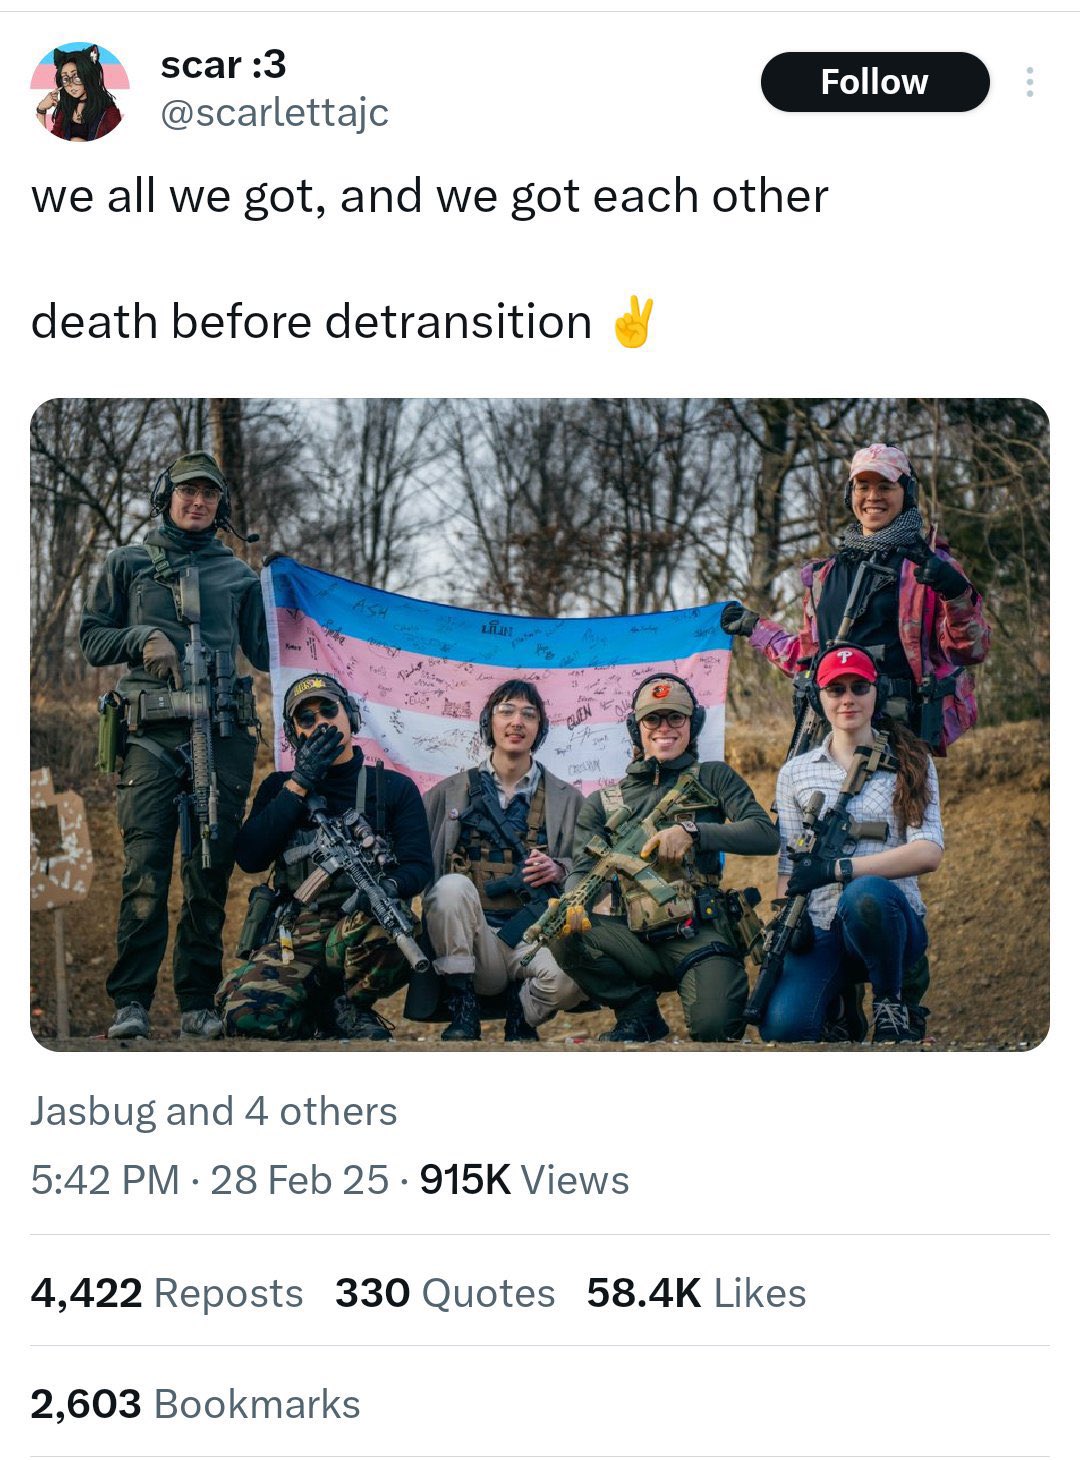This screenshot has width=1080, height=1460.
Task: Open the three-dot more options menu
Action: pyautogui.click(x=1029, y=82)
